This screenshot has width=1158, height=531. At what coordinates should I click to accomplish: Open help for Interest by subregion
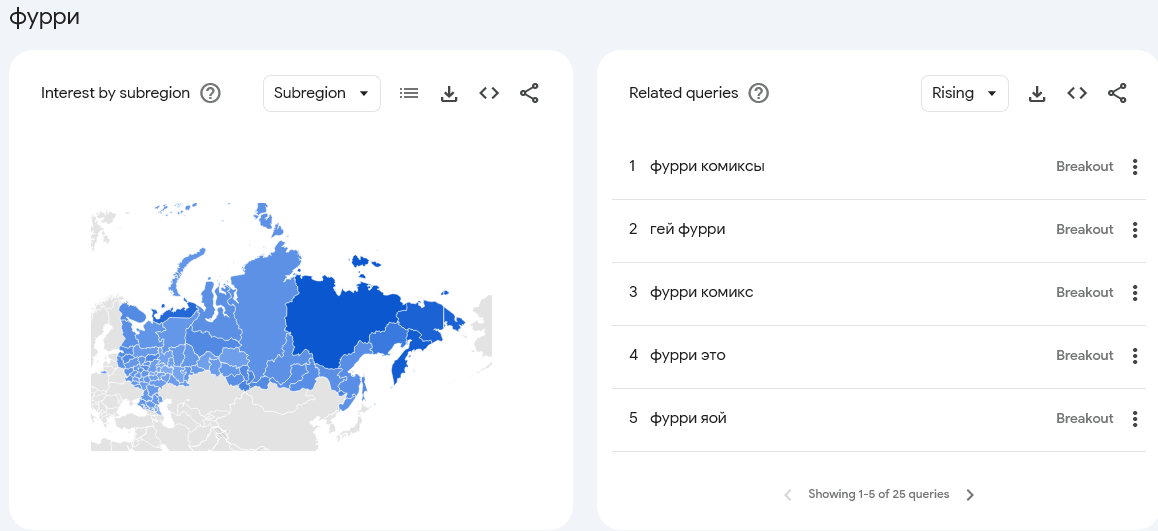210,93
